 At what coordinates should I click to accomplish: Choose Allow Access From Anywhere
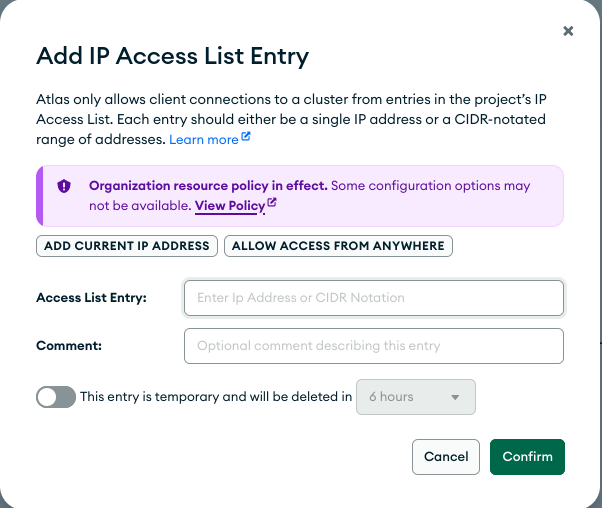(338, 246)
